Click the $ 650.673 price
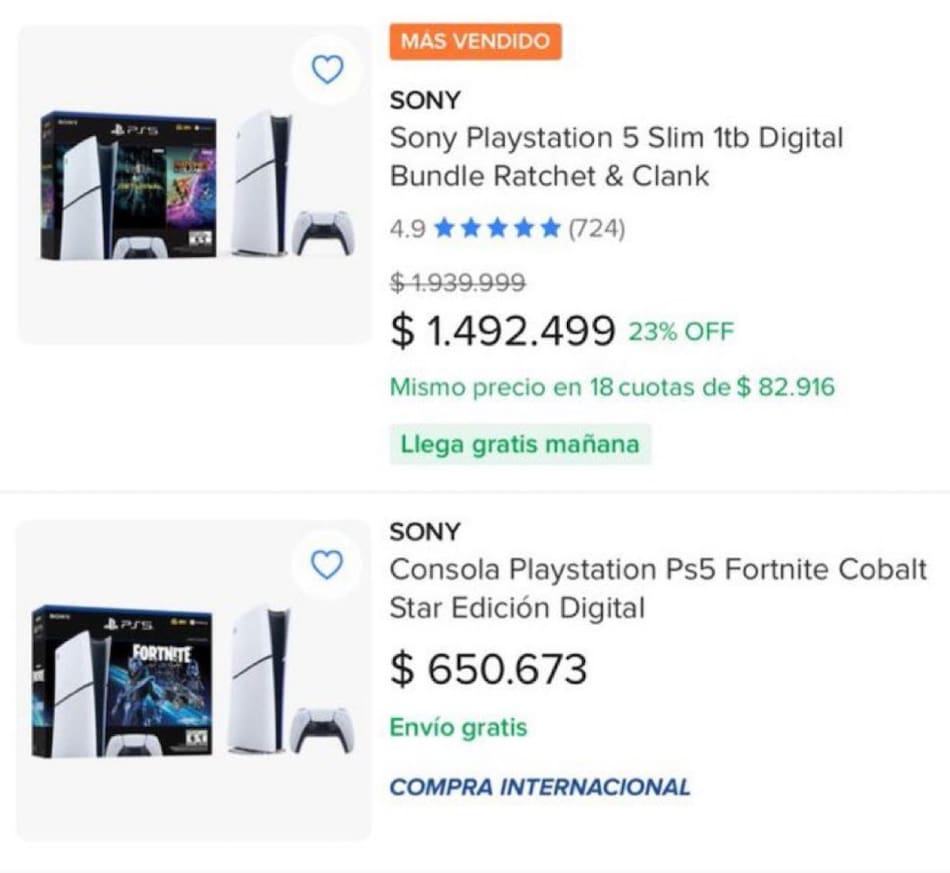 point(488,669)
